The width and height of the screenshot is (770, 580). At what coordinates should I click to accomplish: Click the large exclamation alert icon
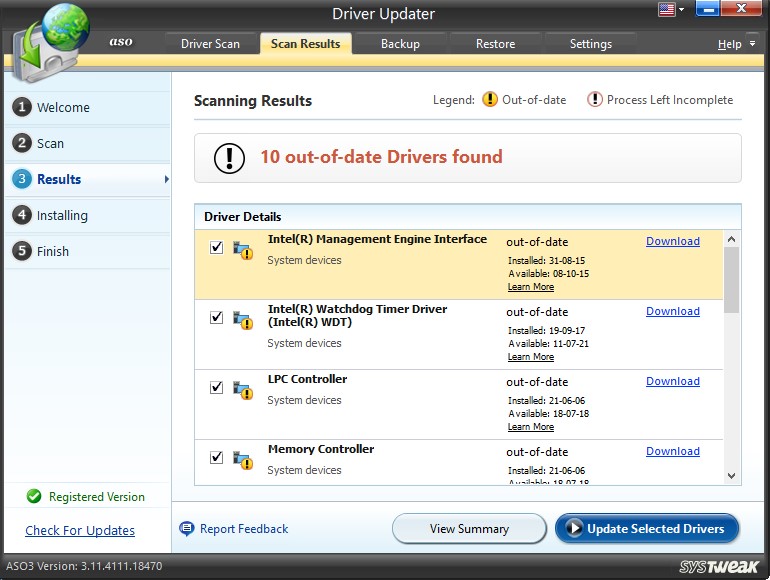click(230, 158)
